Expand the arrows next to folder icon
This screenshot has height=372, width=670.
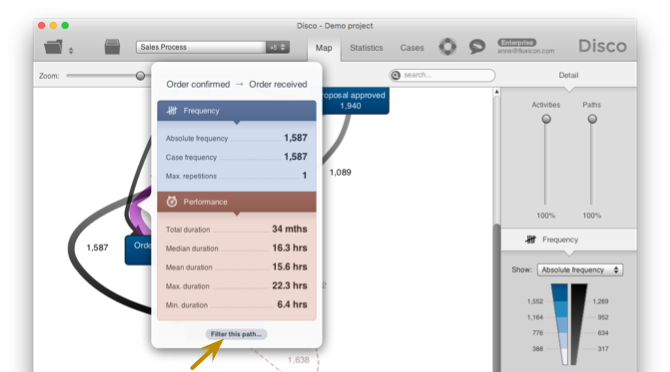tap(71, 50)
